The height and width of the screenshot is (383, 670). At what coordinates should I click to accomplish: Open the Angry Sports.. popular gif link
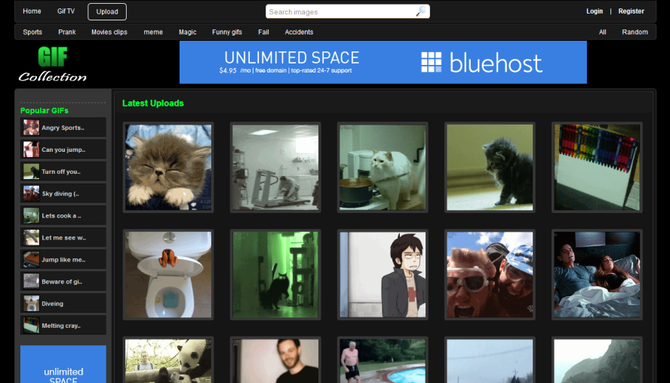(x=63, y=128)
